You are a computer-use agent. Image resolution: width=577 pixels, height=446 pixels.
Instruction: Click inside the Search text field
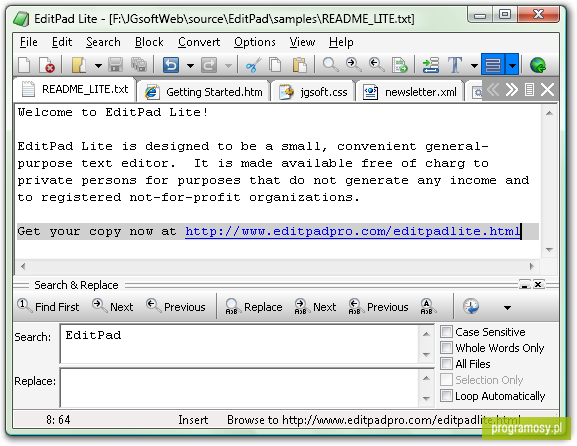(240, 344)
